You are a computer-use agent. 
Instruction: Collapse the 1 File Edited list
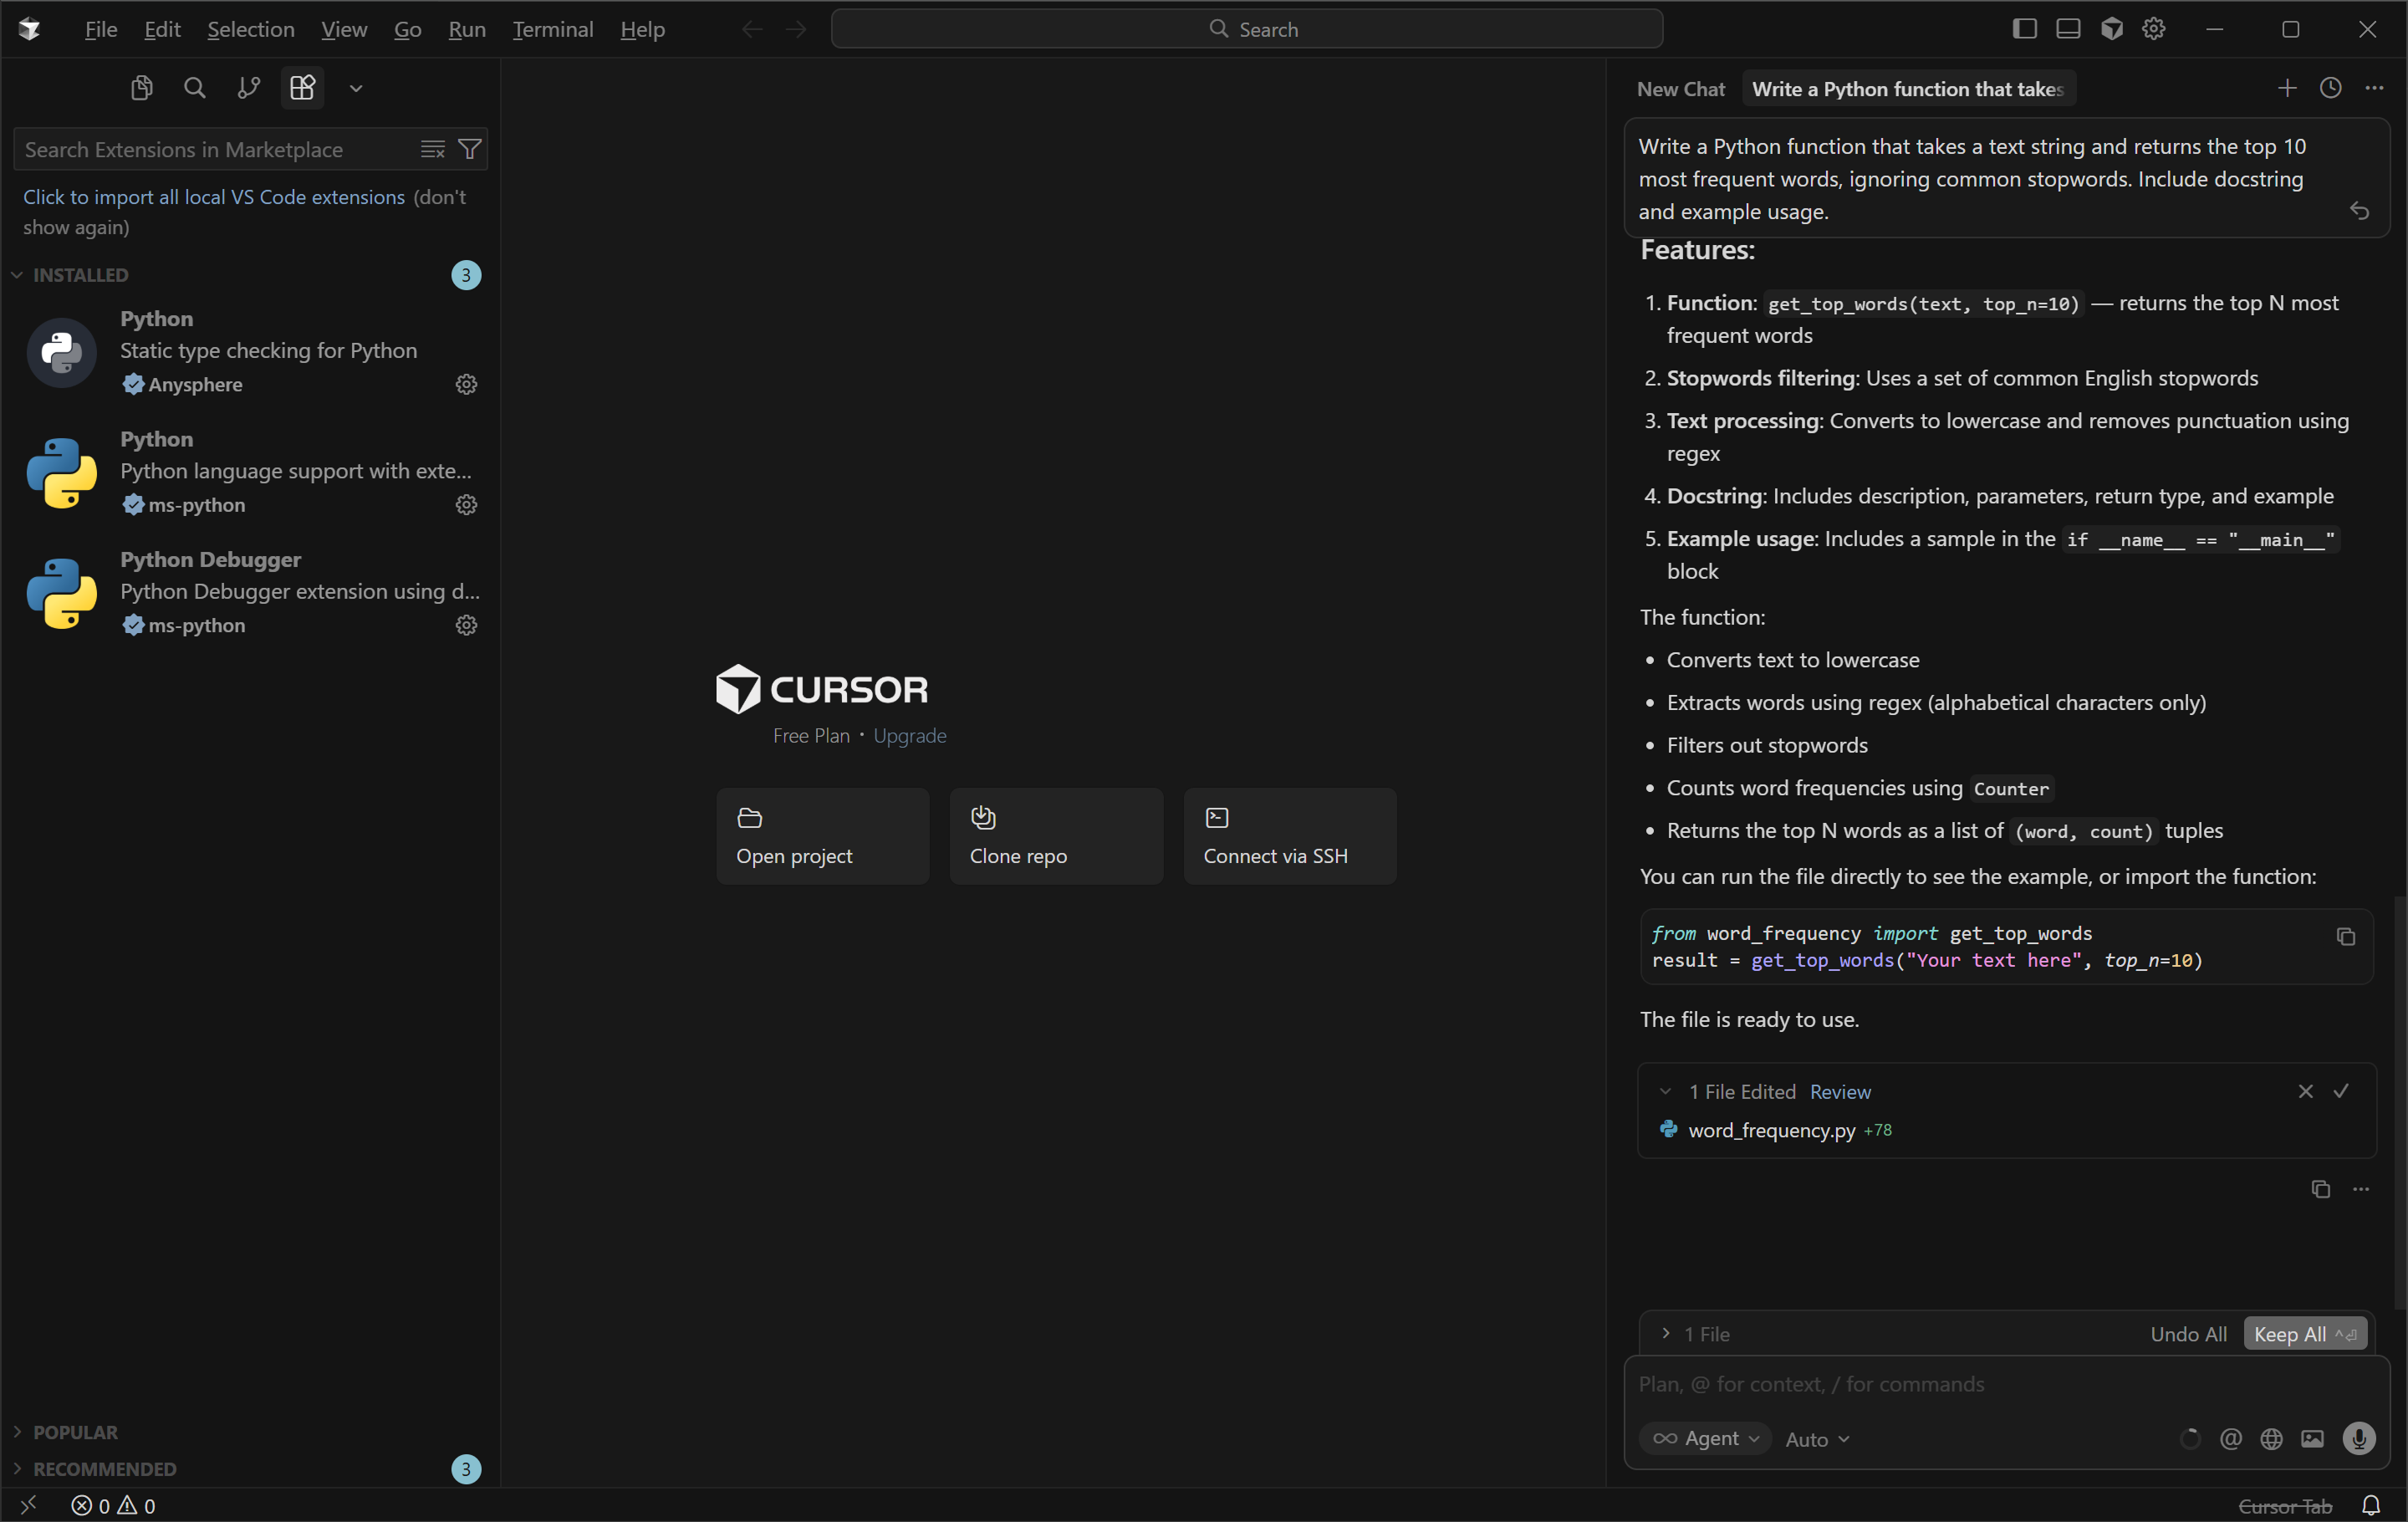pyautogui.click(x=1665, y=1092)
